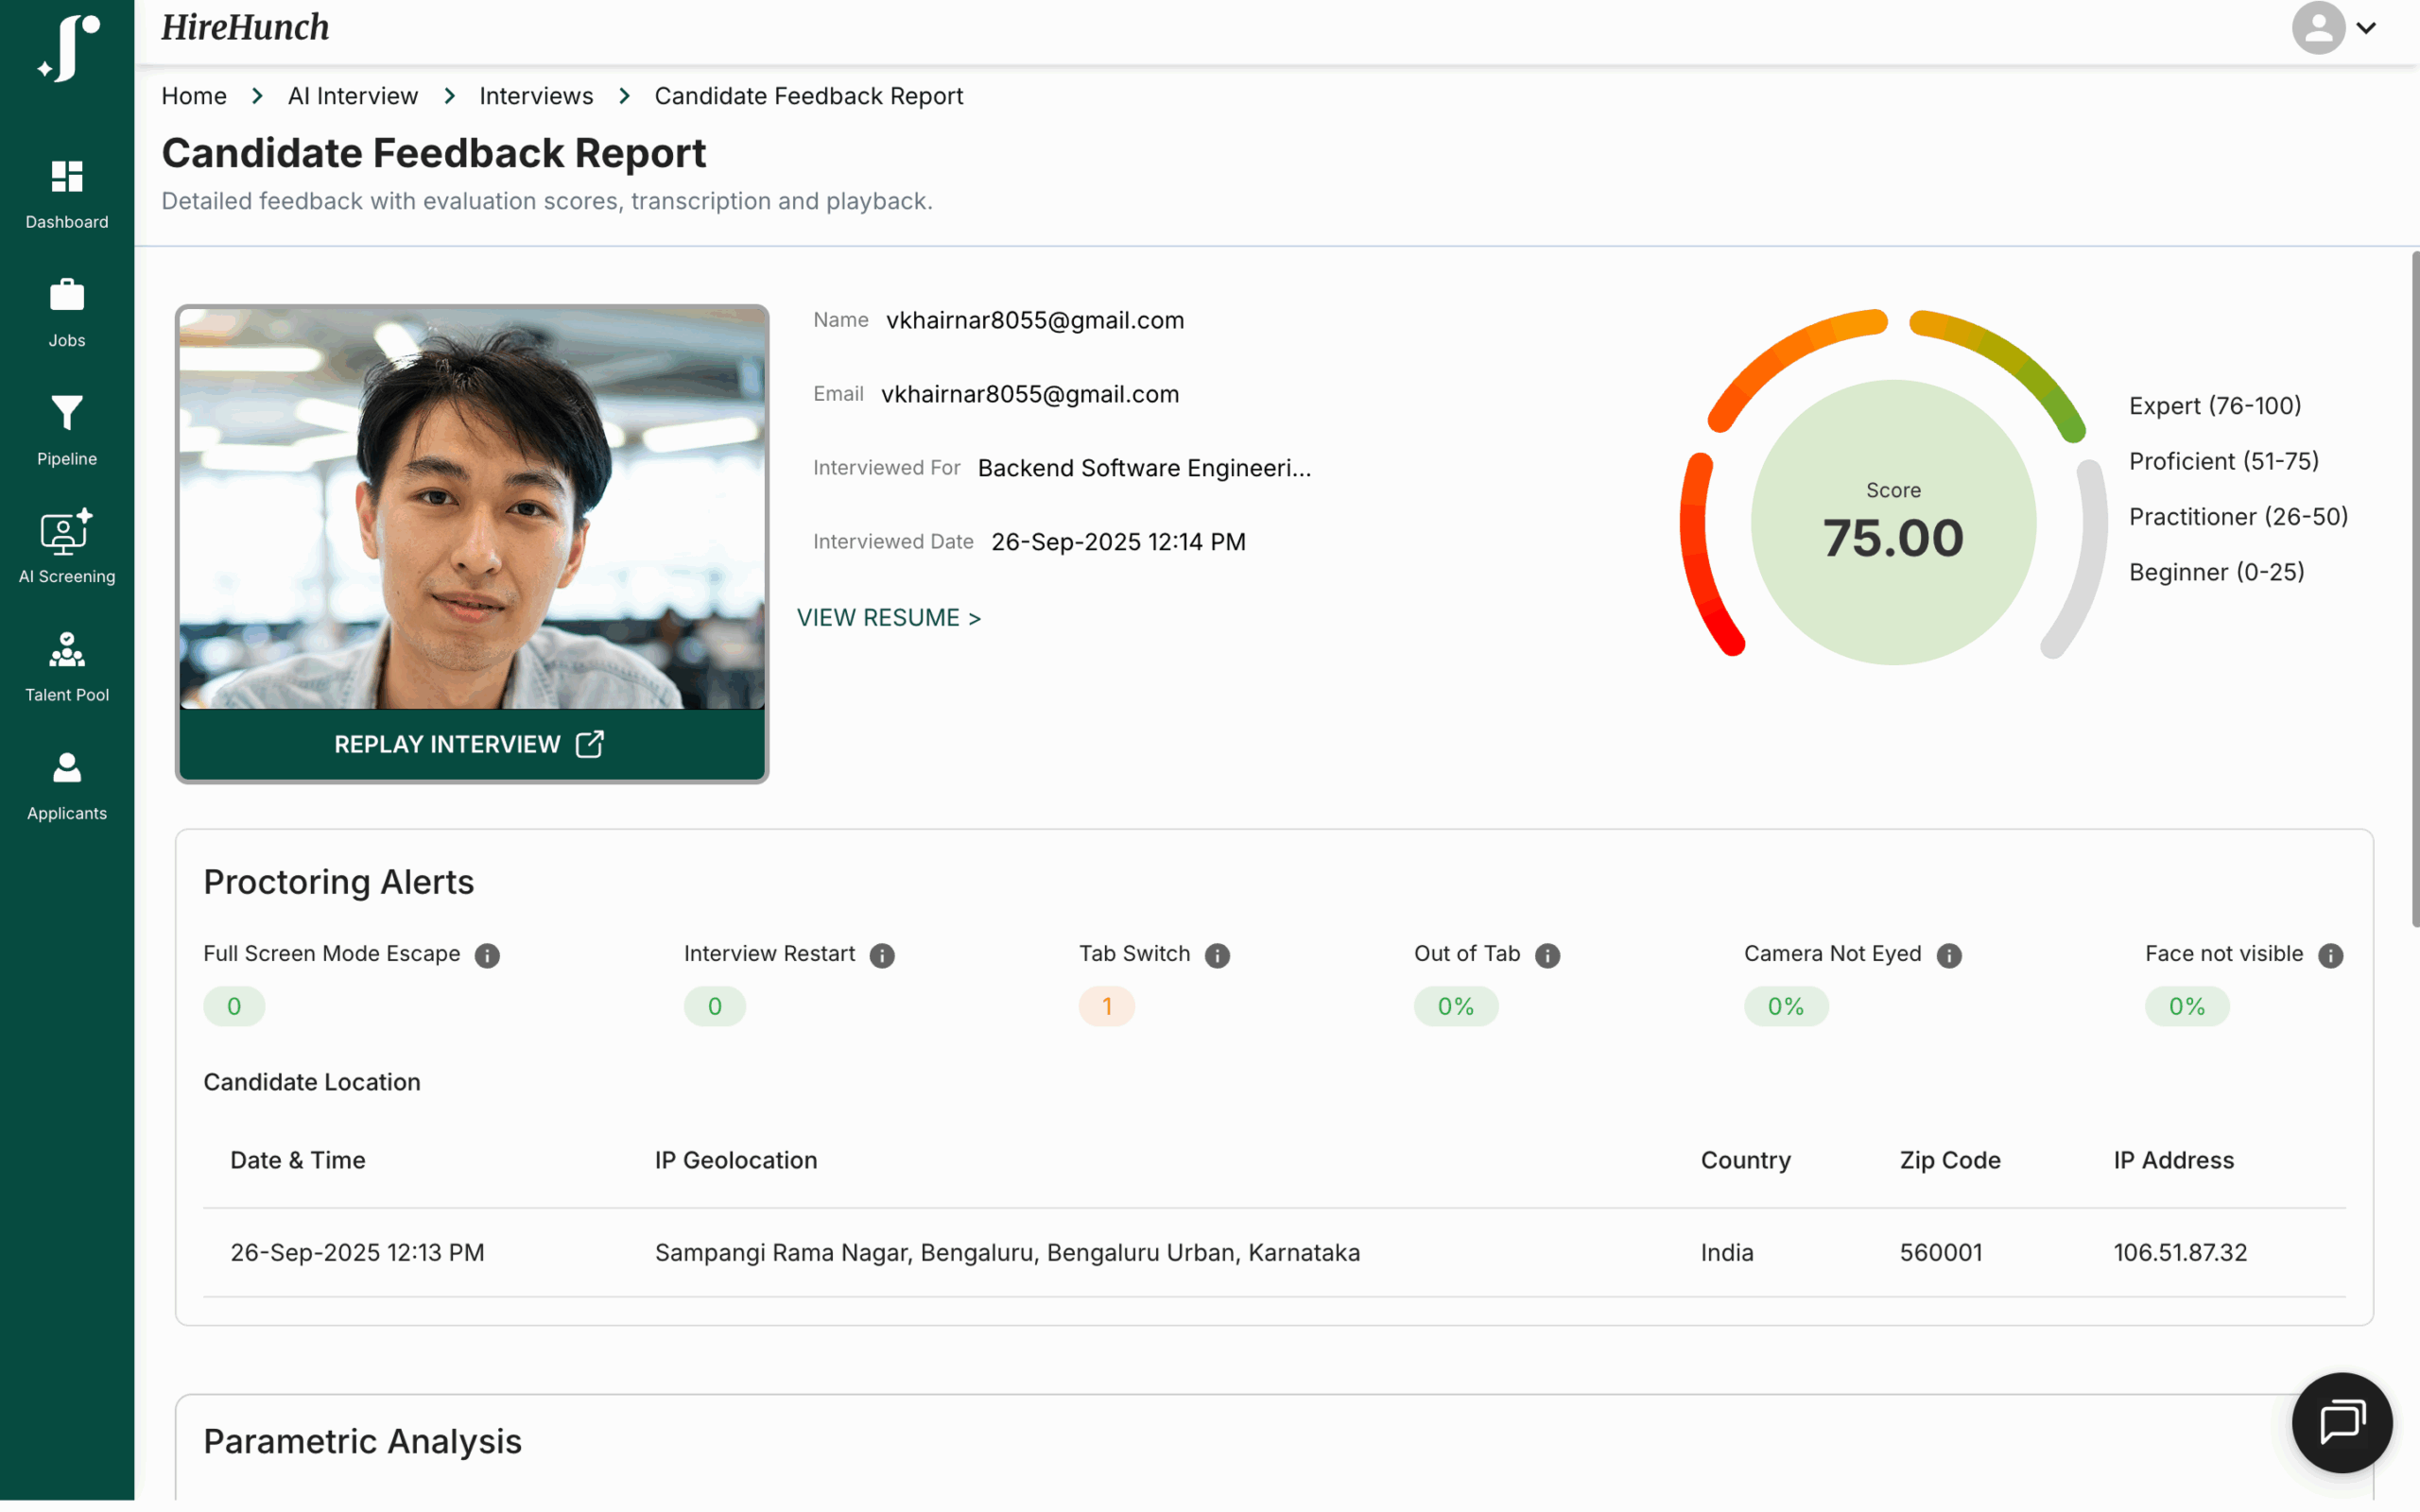Click the Interview Restart info icon
Image resolution: width=2420 pixels, height=1512 pixels.
pos(882,955)
